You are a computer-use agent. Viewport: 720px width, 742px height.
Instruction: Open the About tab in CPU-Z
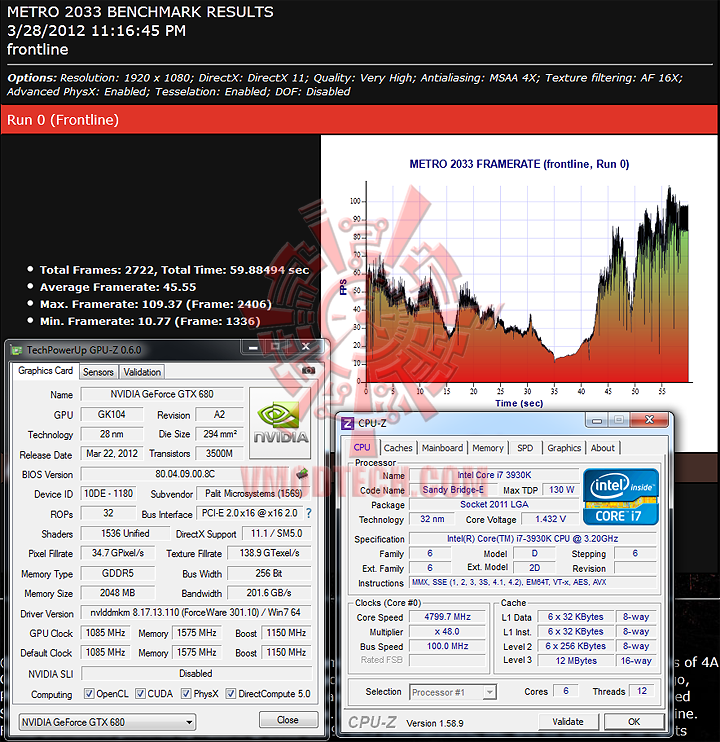pyautogui.click(x=603, y=448)
